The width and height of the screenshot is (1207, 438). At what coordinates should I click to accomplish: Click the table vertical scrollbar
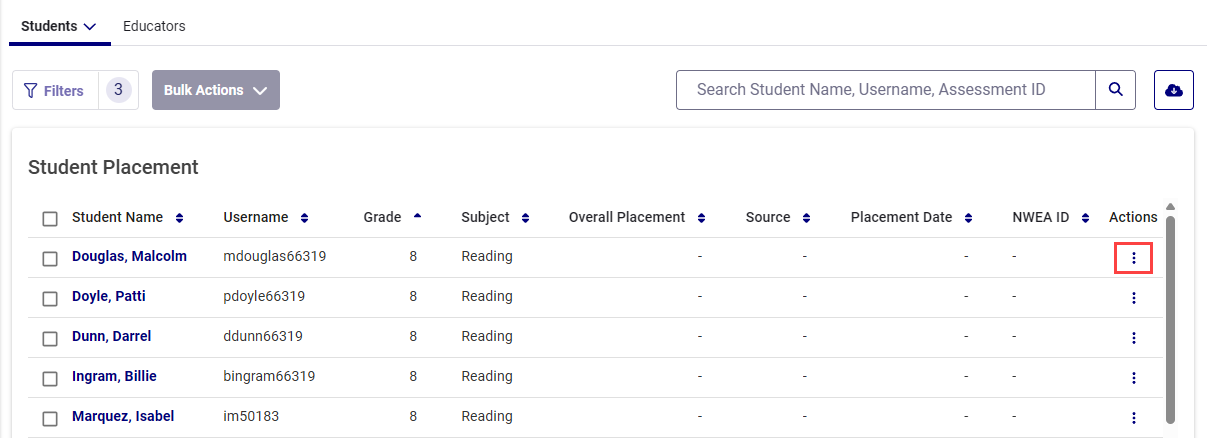[x=1170, y=318]
